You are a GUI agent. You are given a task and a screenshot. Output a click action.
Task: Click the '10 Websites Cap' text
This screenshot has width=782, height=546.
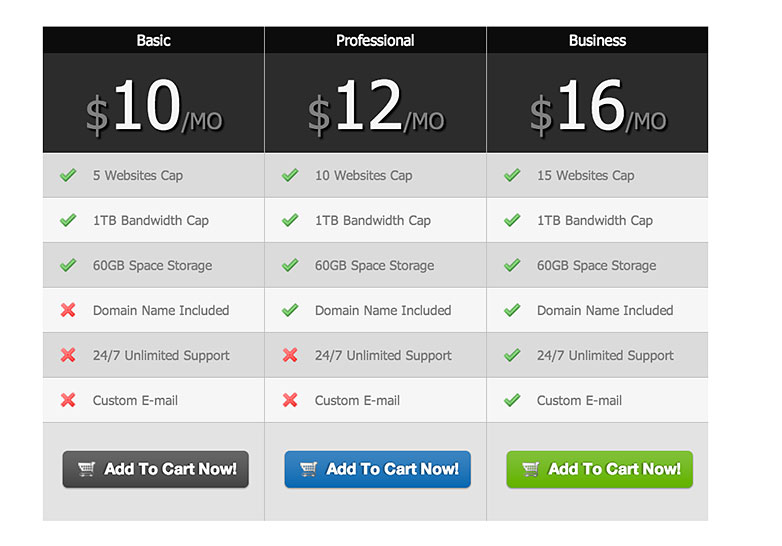click(364, 176)
